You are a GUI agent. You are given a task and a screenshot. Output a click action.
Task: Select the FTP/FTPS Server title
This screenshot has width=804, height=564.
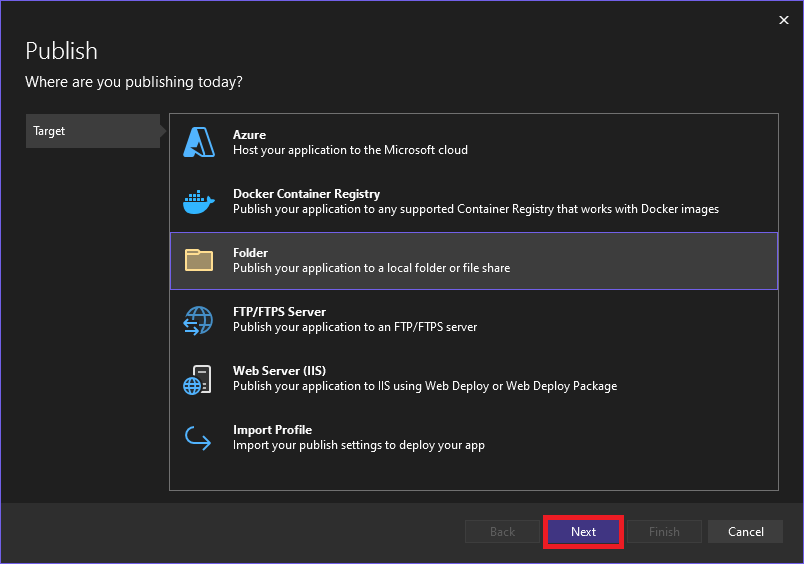pos(279,312)
